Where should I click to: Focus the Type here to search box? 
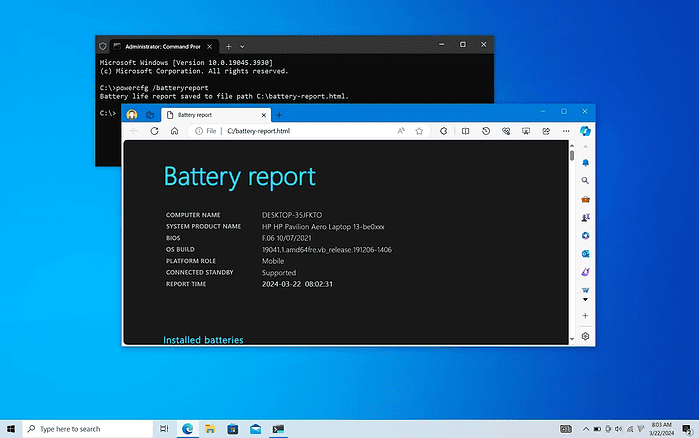(x=88, y=429)
